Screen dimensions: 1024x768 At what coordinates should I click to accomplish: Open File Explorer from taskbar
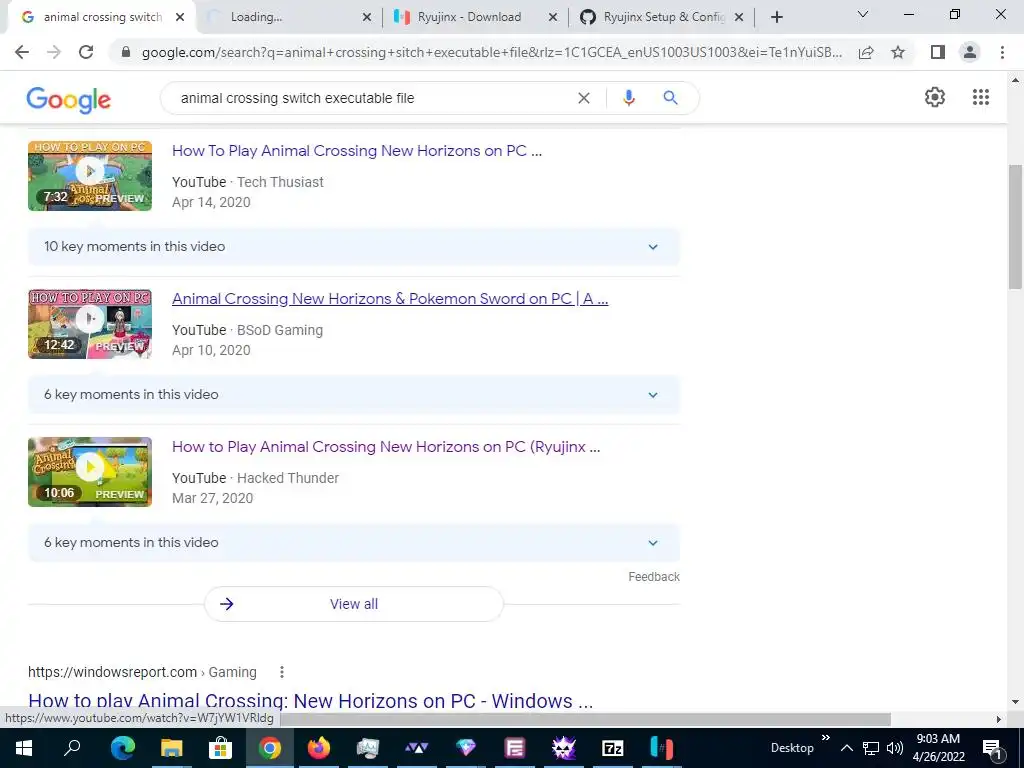click(x=171, y=748)
